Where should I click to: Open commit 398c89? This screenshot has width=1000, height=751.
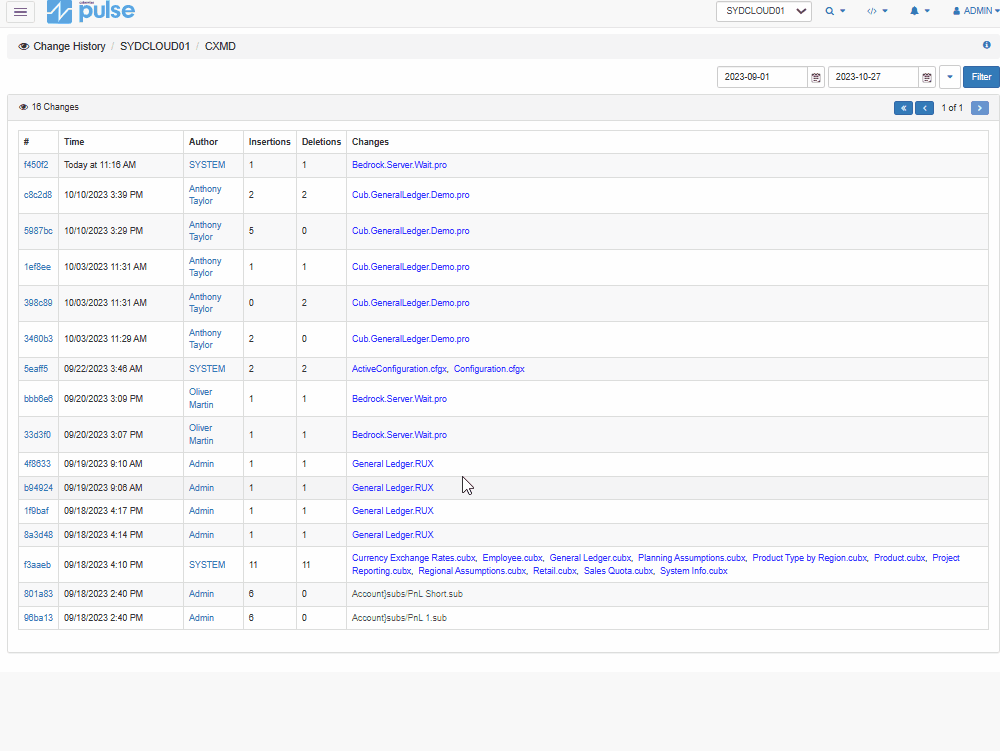(x=38, y=303)
